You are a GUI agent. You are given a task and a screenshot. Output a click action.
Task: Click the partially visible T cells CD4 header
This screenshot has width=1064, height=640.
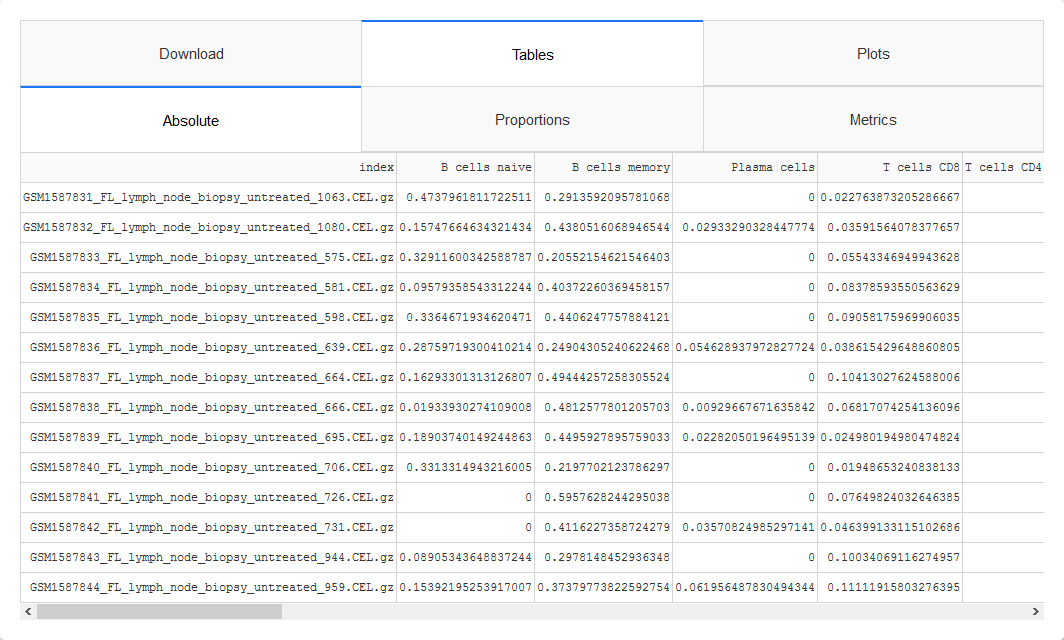click(1003, 168)
